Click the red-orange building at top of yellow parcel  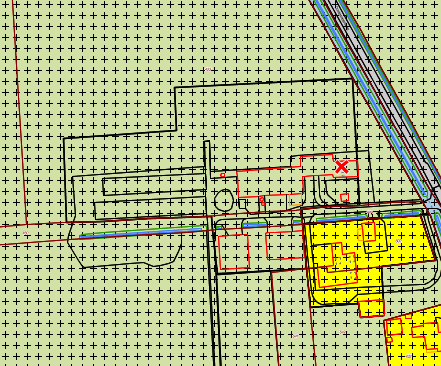tap(367, 232)
